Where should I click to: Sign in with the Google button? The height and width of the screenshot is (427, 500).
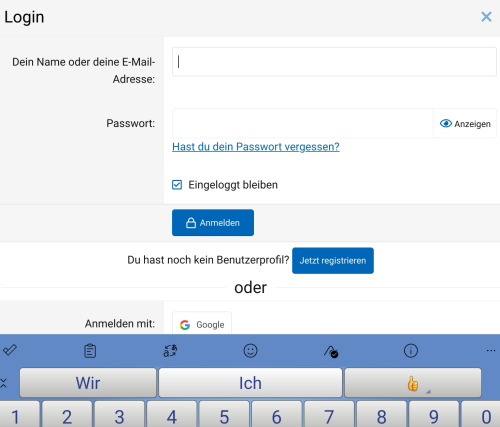tap(202, 323)
